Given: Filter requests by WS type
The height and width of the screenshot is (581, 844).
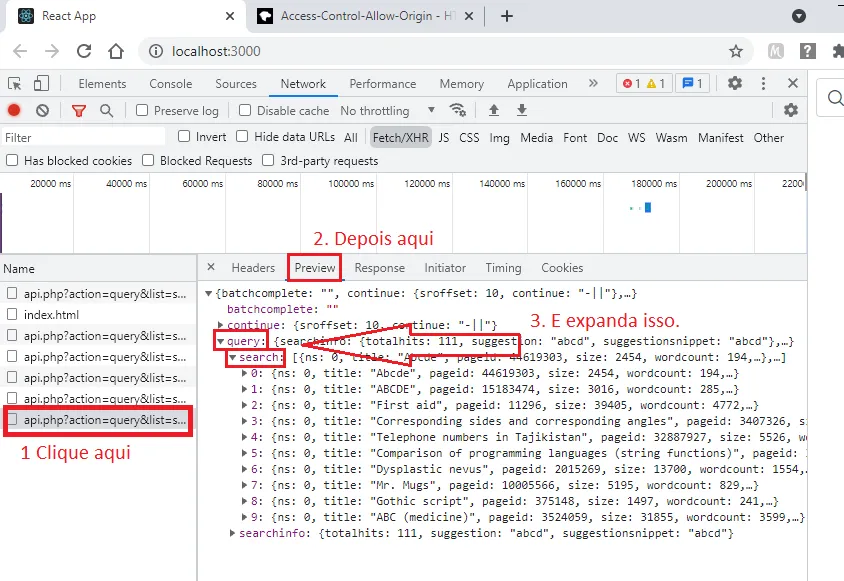Looking at the screenshot, I should (636, 138).
